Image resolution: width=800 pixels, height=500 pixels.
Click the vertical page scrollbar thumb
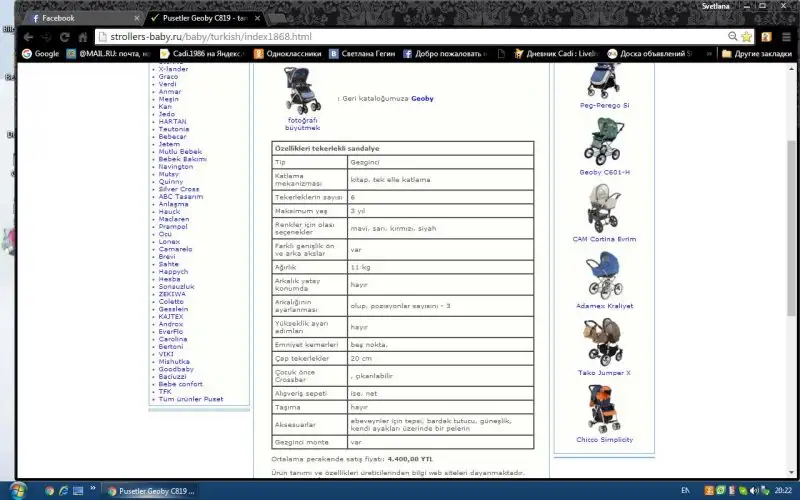click(791, 228)
